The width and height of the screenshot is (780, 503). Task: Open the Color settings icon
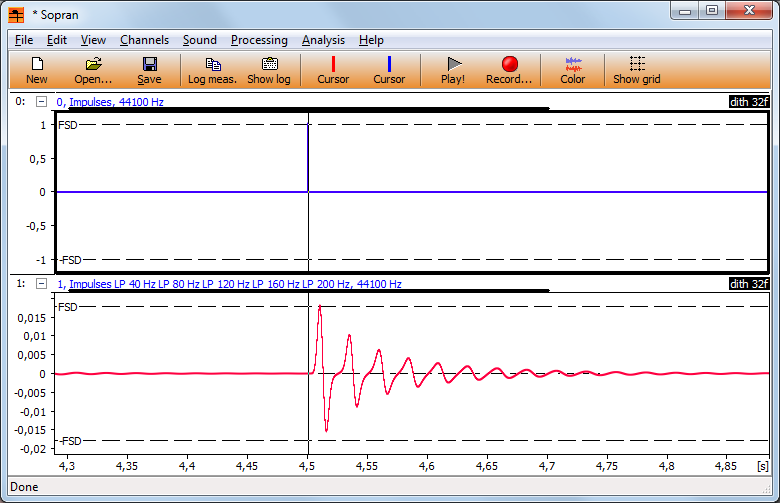(573, 70)
